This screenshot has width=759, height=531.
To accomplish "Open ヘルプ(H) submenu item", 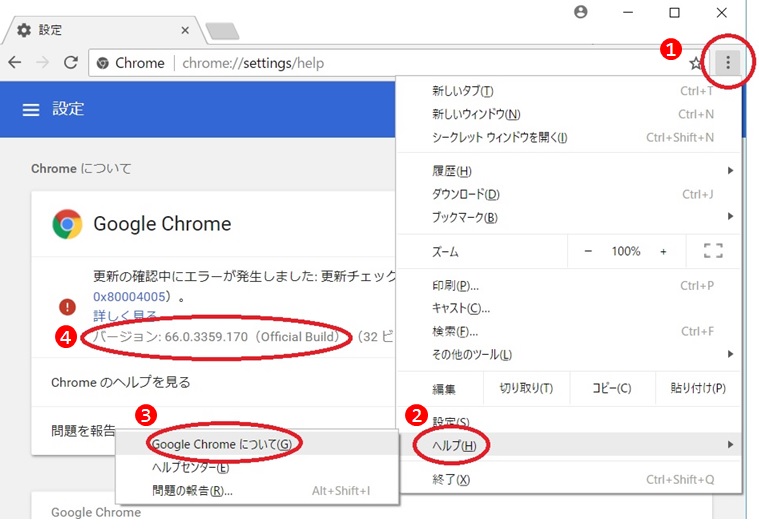I will 569,445.
